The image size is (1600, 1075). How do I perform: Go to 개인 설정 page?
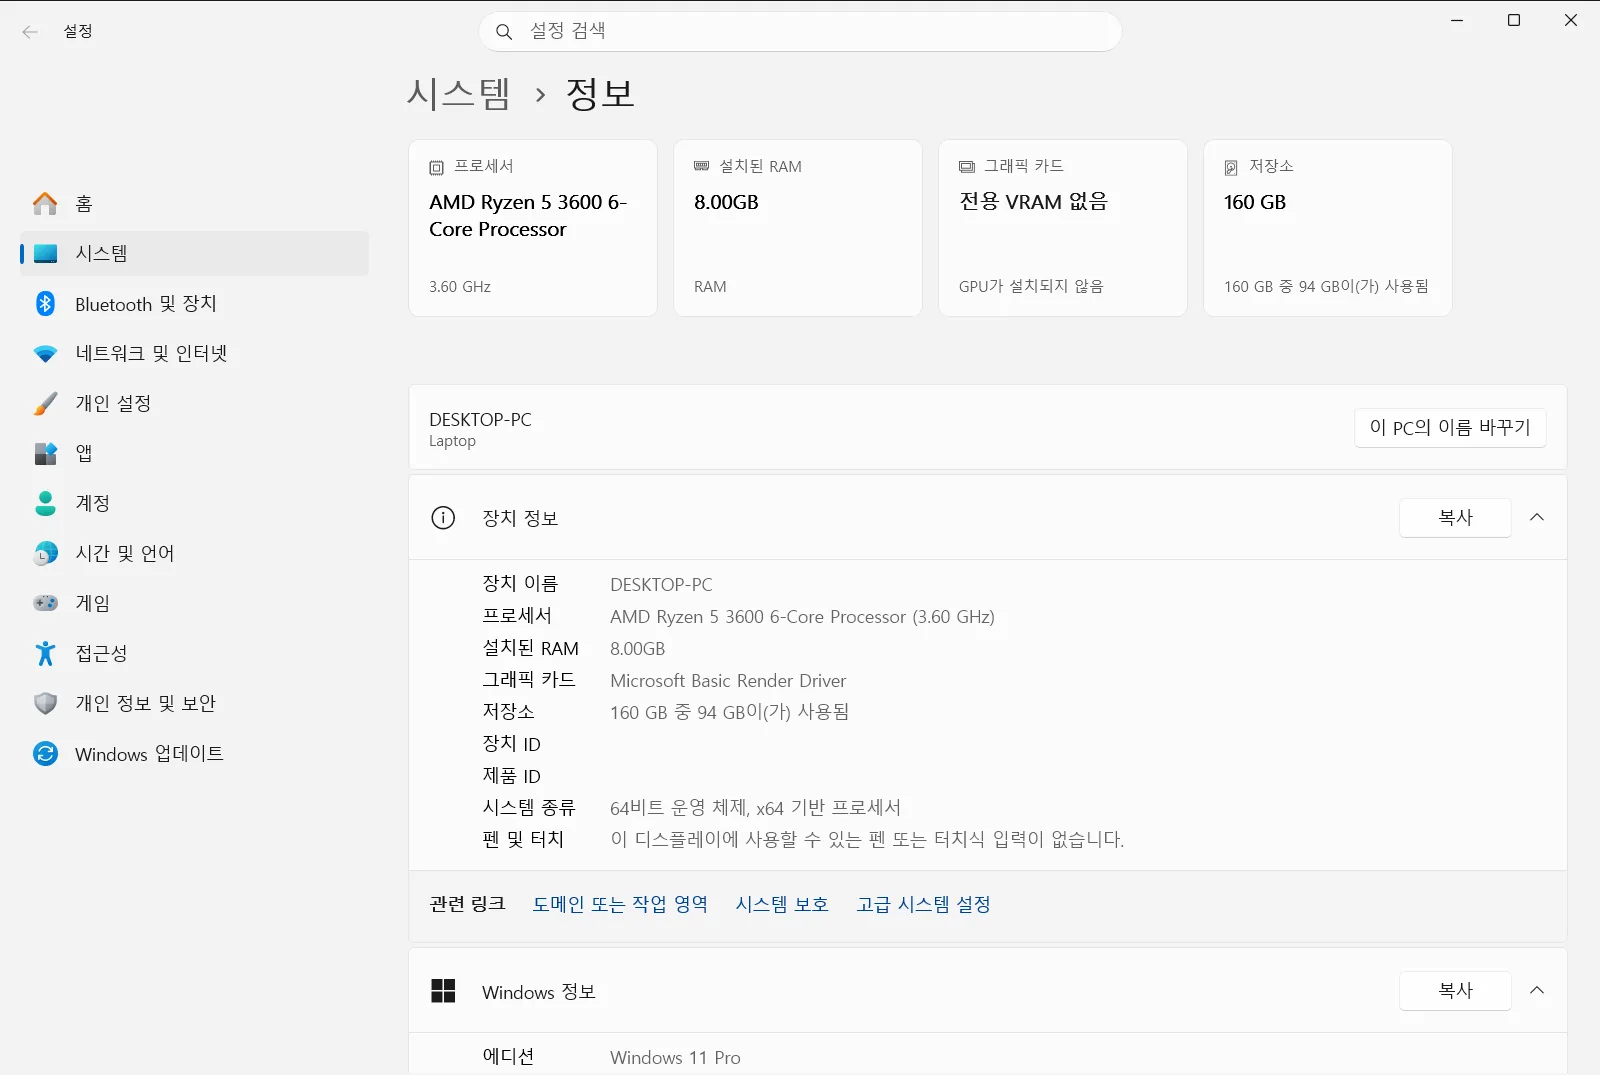[194, 404]
